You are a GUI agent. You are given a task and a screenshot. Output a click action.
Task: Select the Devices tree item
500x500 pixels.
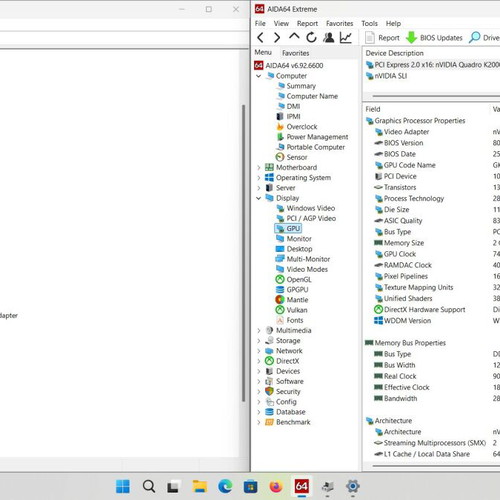[x=282, y=371]
